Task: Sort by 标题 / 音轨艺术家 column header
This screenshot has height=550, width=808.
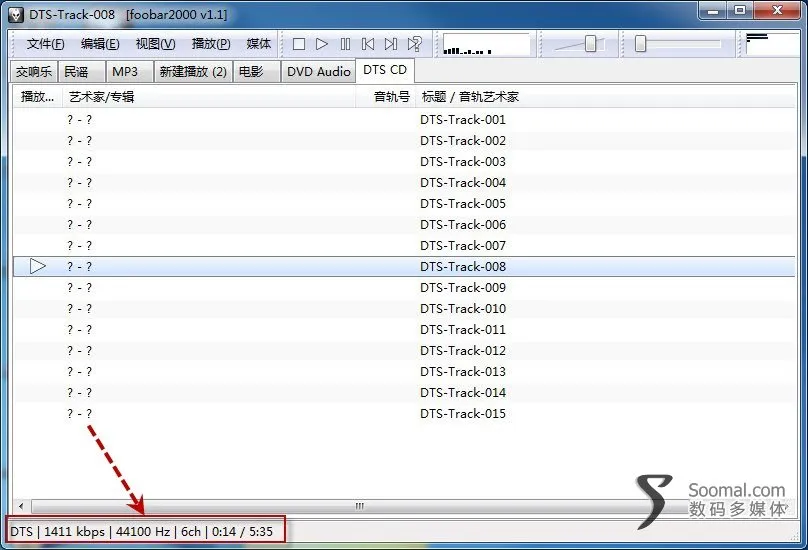Action: point(605,96)
